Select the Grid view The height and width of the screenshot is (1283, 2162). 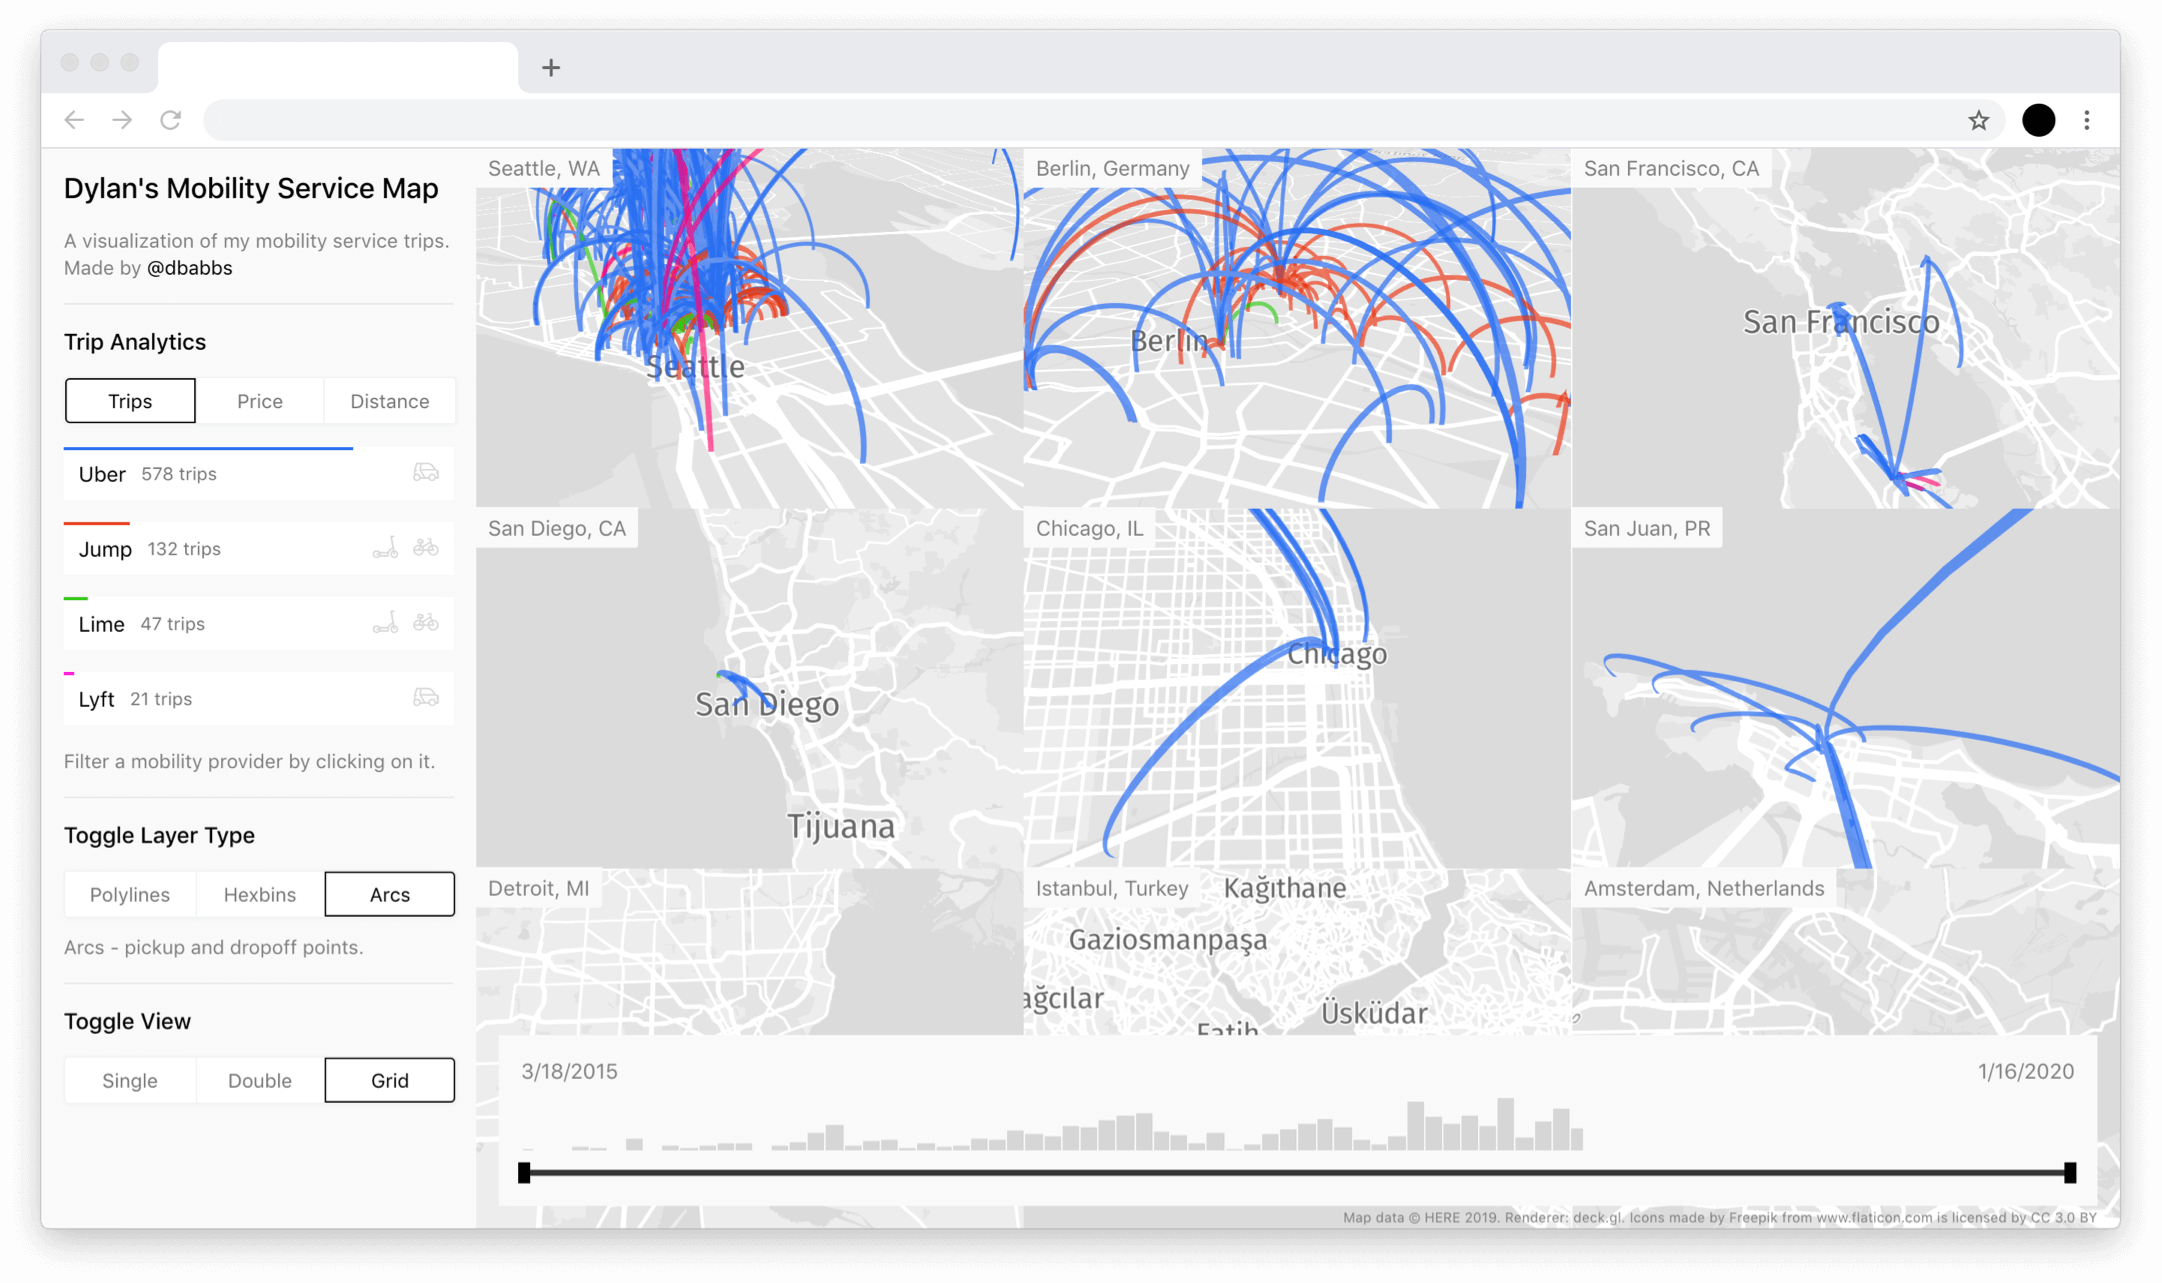(x=390, y=1080)
